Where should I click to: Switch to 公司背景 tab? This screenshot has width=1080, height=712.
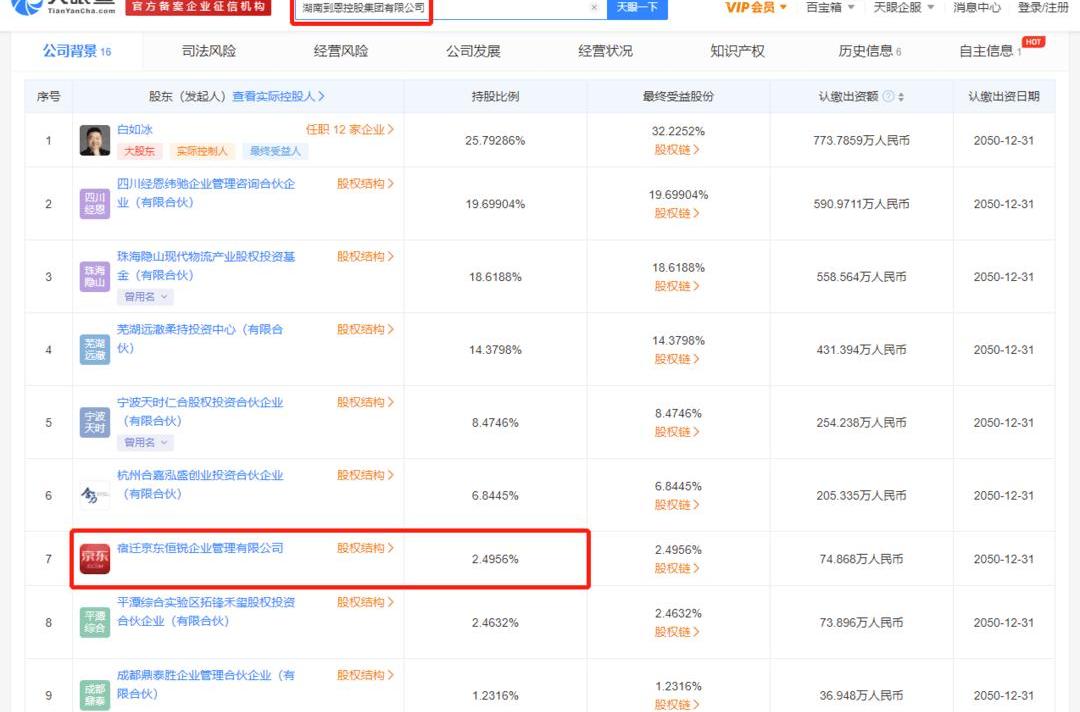(x=76, y=51)
